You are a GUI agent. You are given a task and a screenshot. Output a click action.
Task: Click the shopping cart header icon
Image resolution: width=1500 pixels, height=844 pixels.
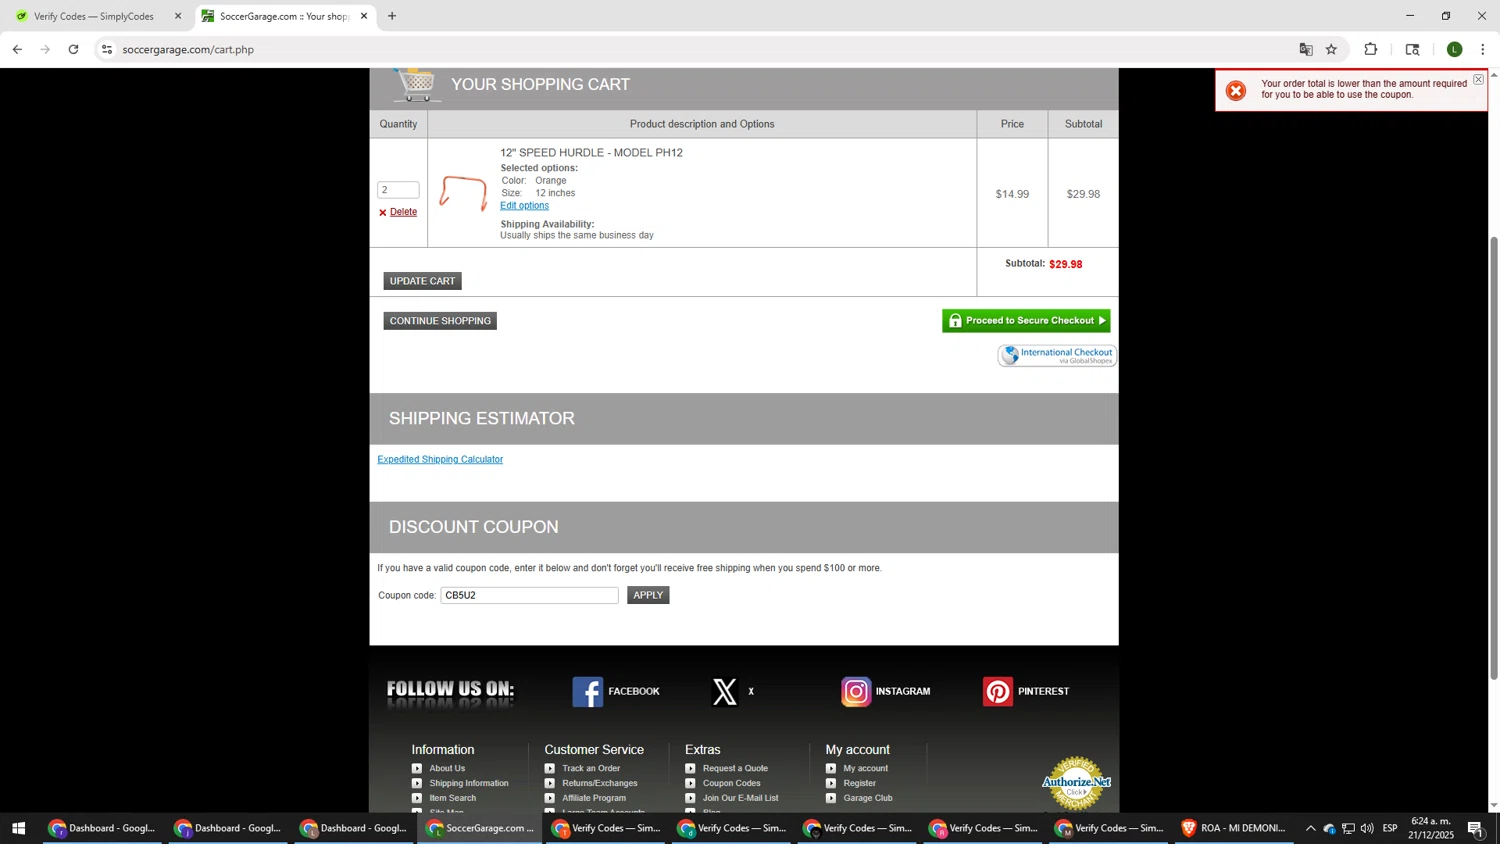coord(416,85)
